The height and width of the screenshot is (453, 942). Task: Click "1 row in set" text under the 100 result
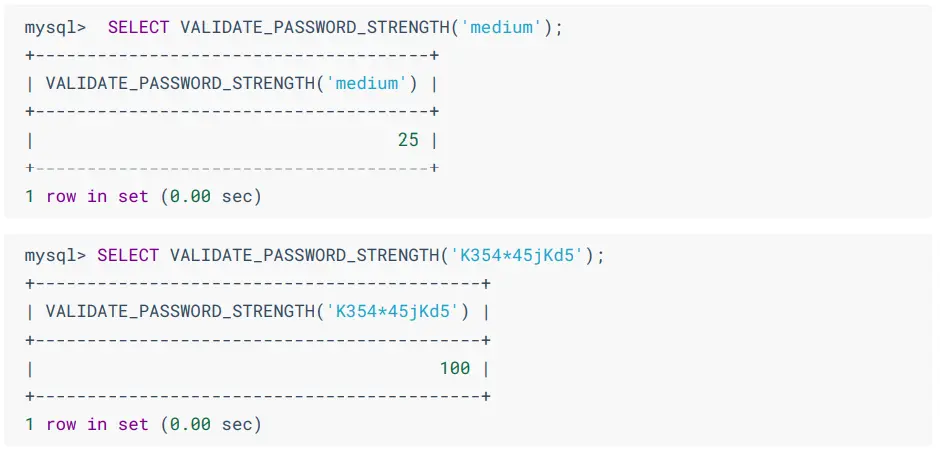tap(86, 424)
